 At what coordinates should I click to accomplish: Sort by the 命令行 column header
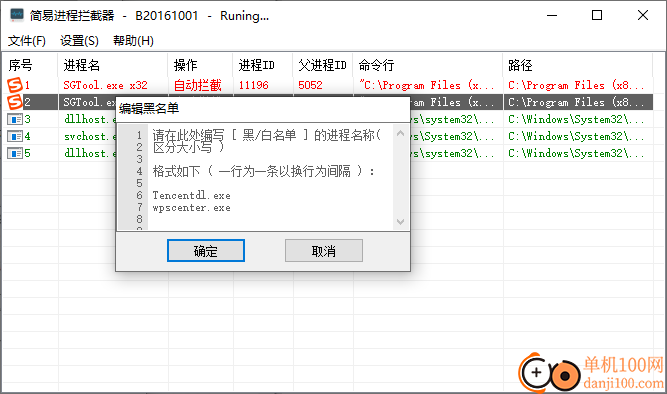(428, 65)
